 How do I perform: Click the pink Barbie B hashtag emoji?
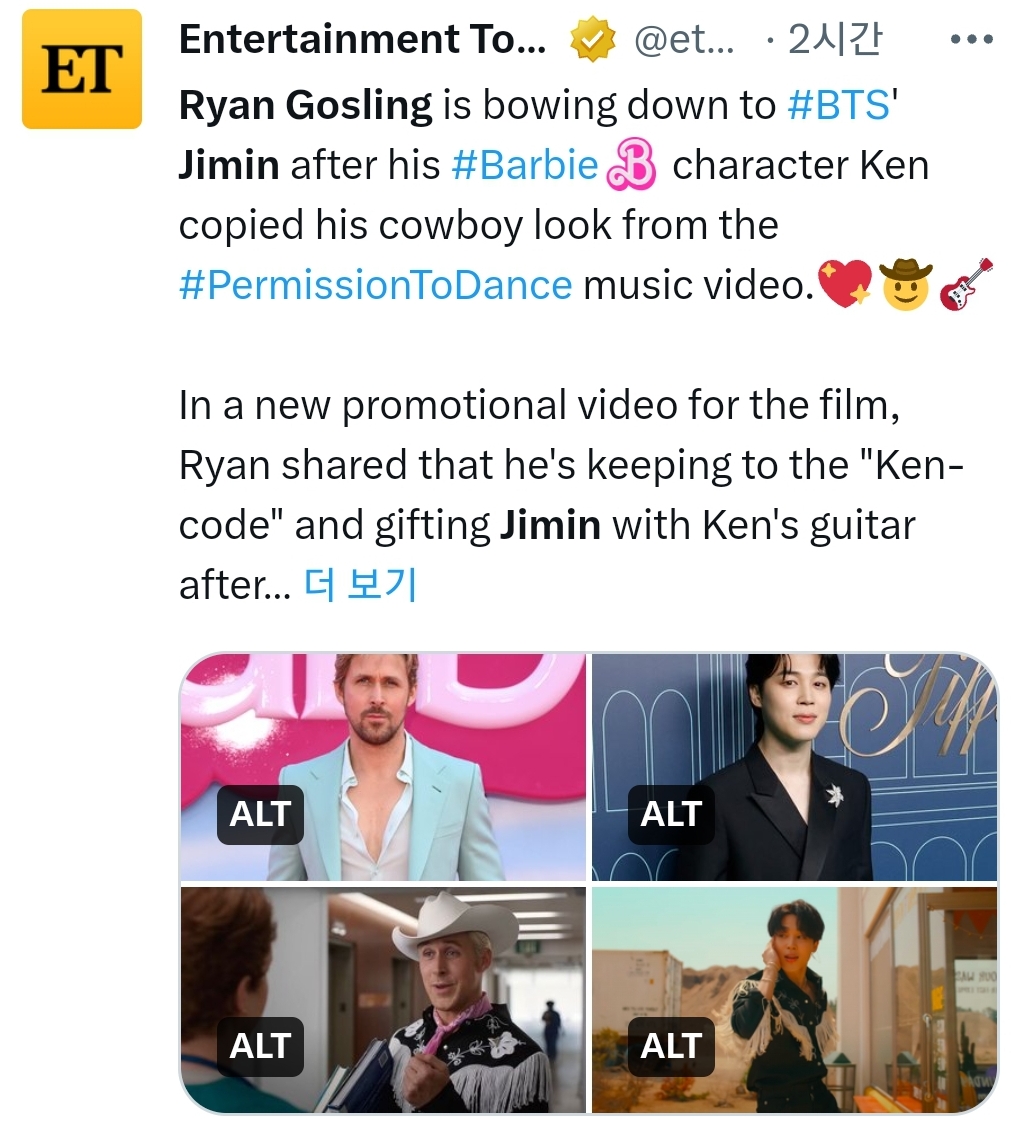coord(631,165)
